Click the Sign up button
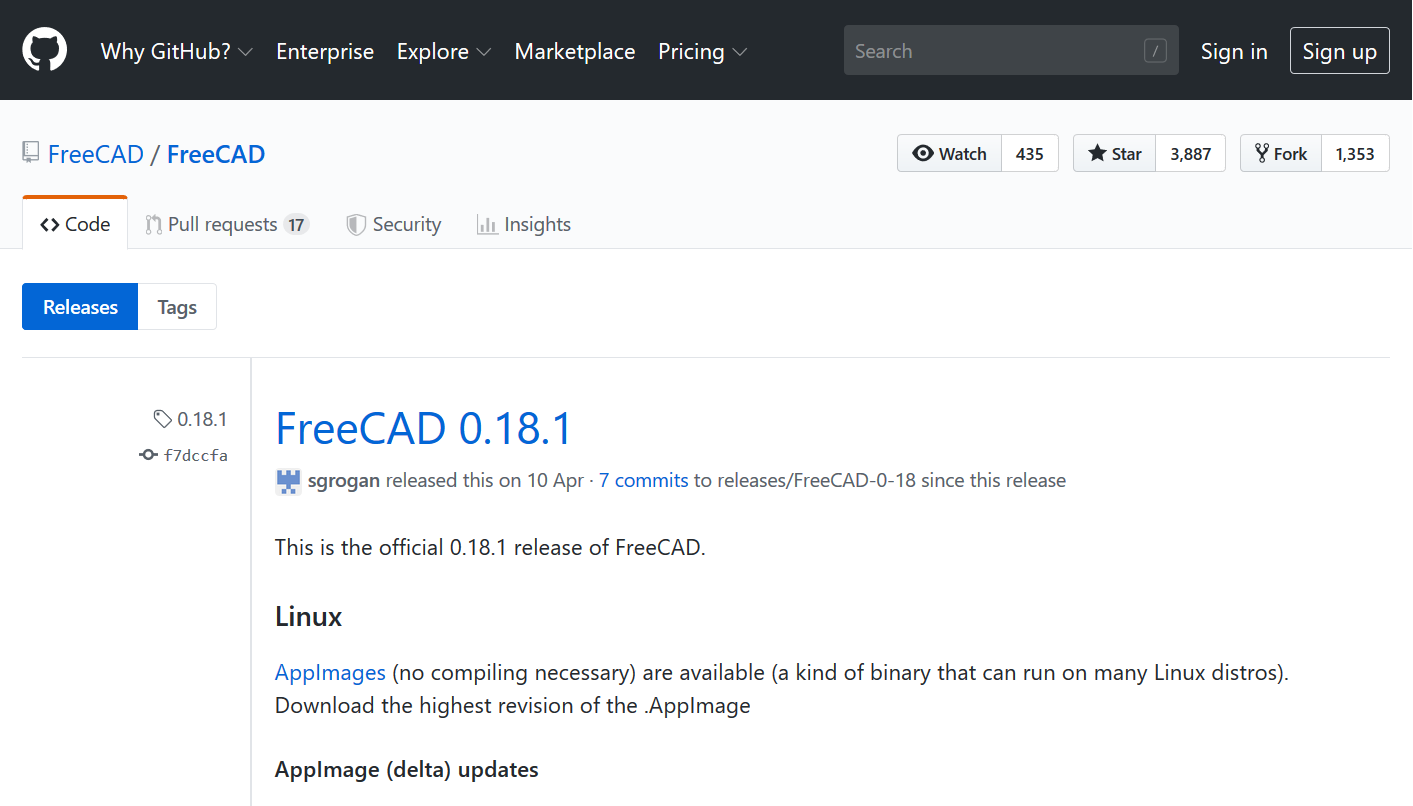1413x806 pixels. coord(1340,51)
